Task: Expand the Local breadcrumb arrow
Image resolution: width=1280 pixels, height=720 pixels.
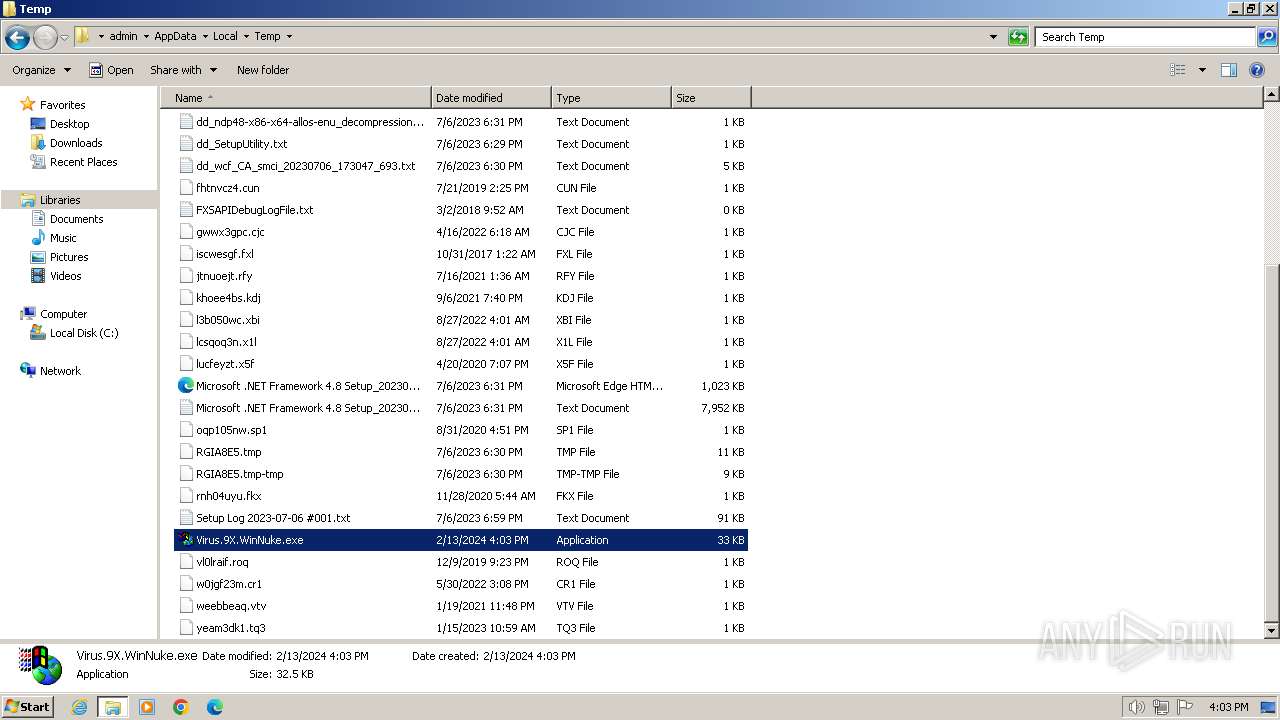Action: point(246,36)
